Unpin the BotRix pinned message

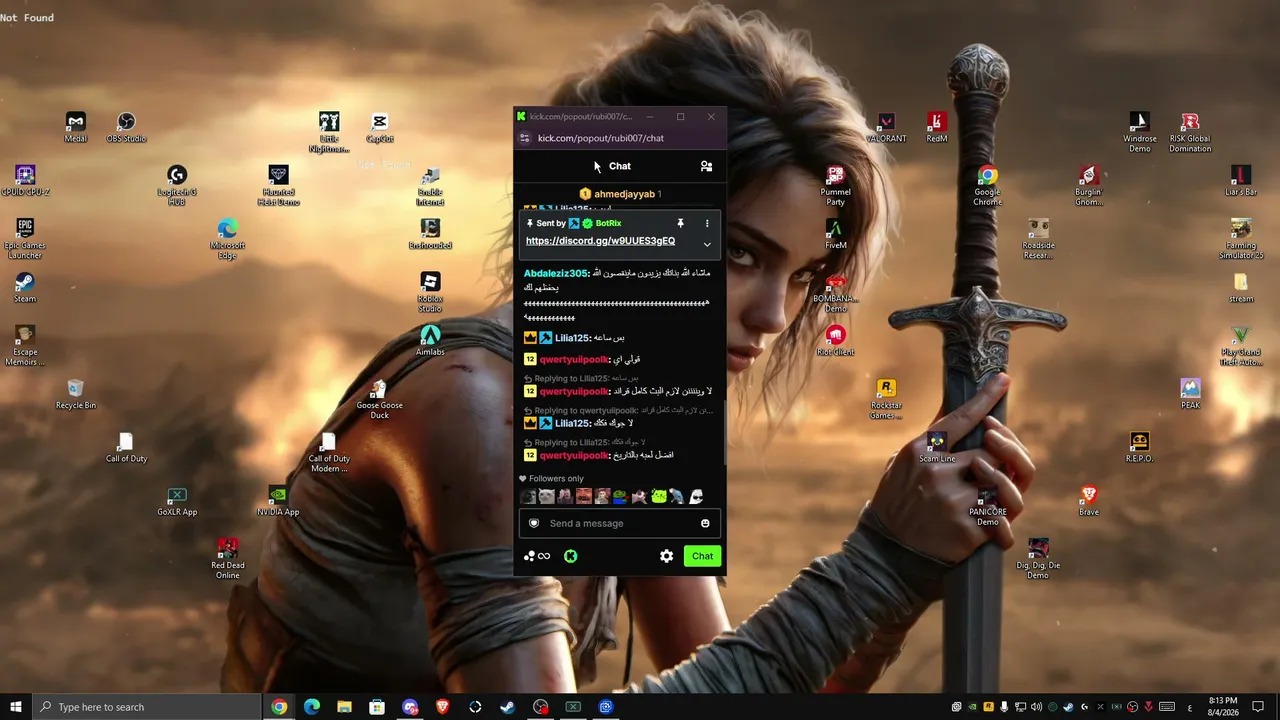click(x=680, y=223)
